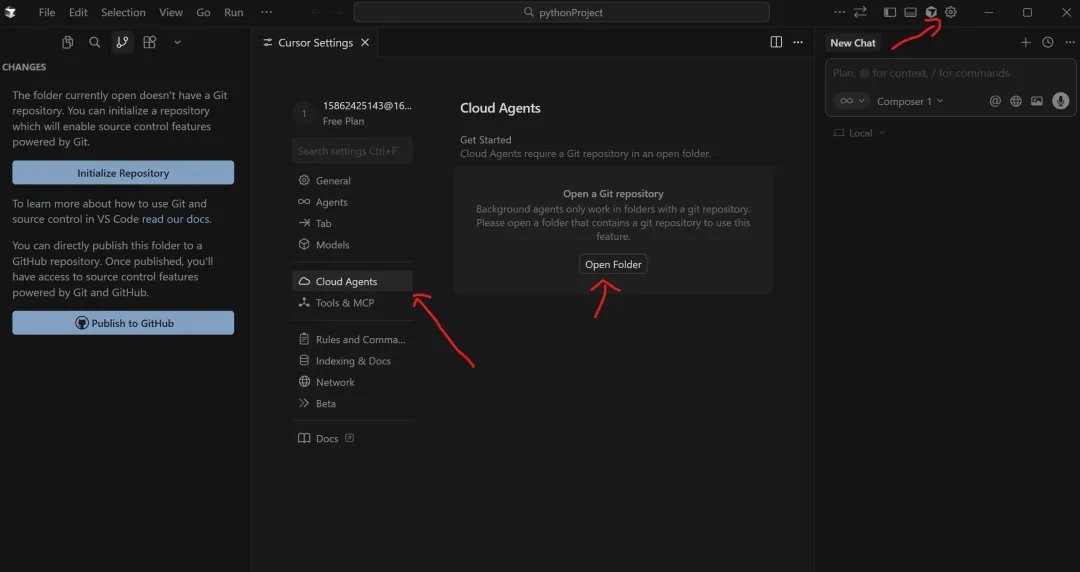Image resolution: width=1080 pixels, height=572 pixels.
Task: Open the Source Control view icon
Action: coord(122,42)
